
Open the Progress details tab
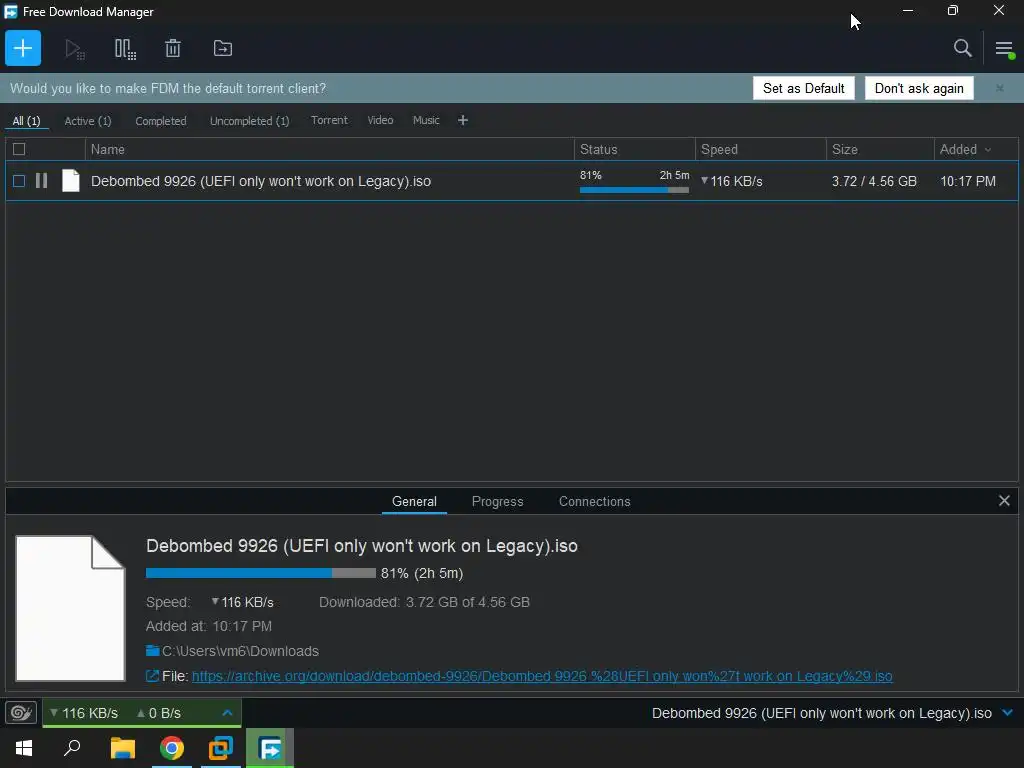pyautogui.click(x=498, y=502)
